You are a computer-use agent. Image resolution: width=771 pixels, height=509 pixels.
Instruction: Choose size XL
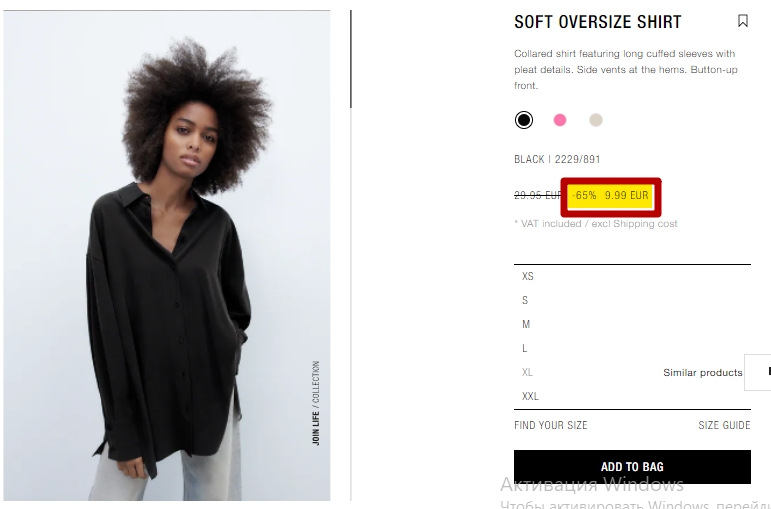coord(527,372)
